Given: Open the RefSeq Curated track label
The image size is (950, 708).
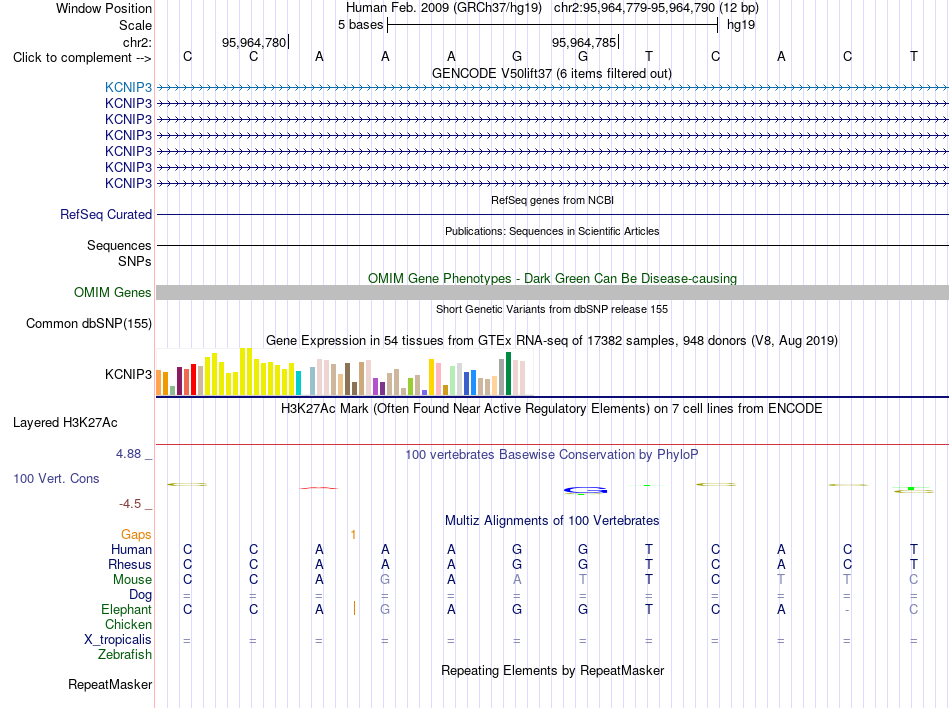Looking at the screenshot, I should click(105, 214).
